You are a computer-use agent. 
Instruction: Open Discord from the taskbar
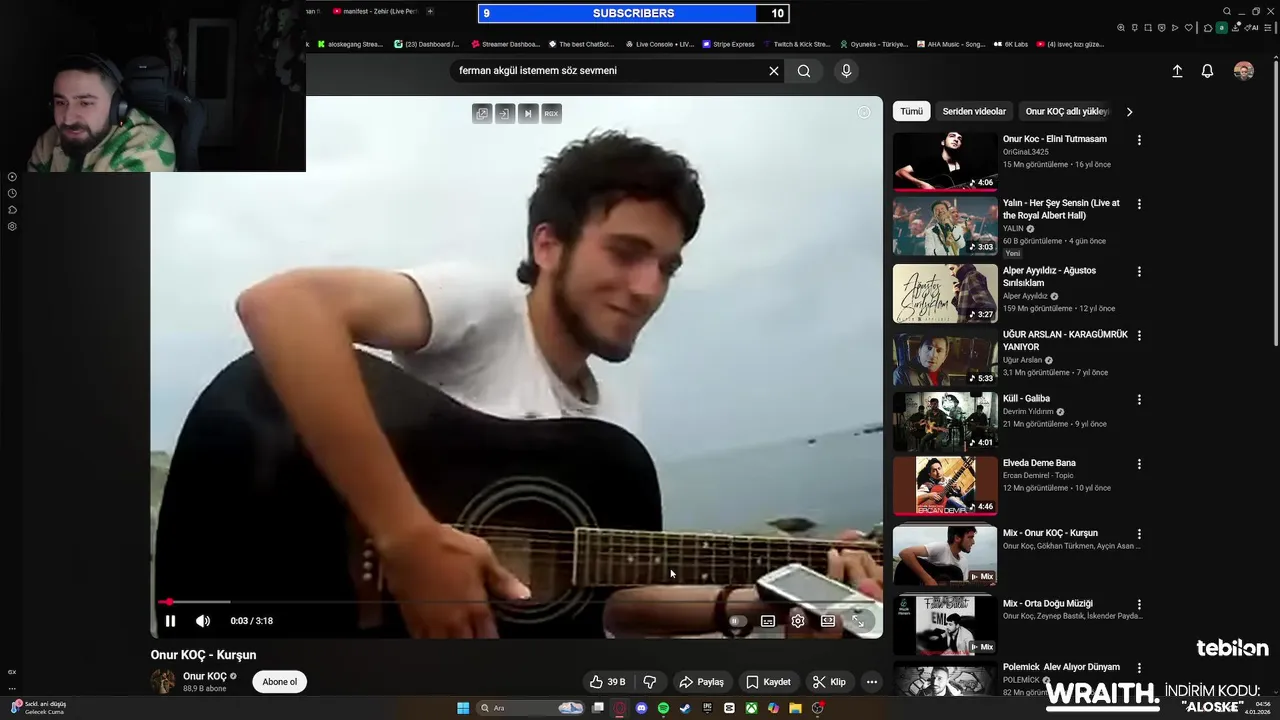point(642,708)
